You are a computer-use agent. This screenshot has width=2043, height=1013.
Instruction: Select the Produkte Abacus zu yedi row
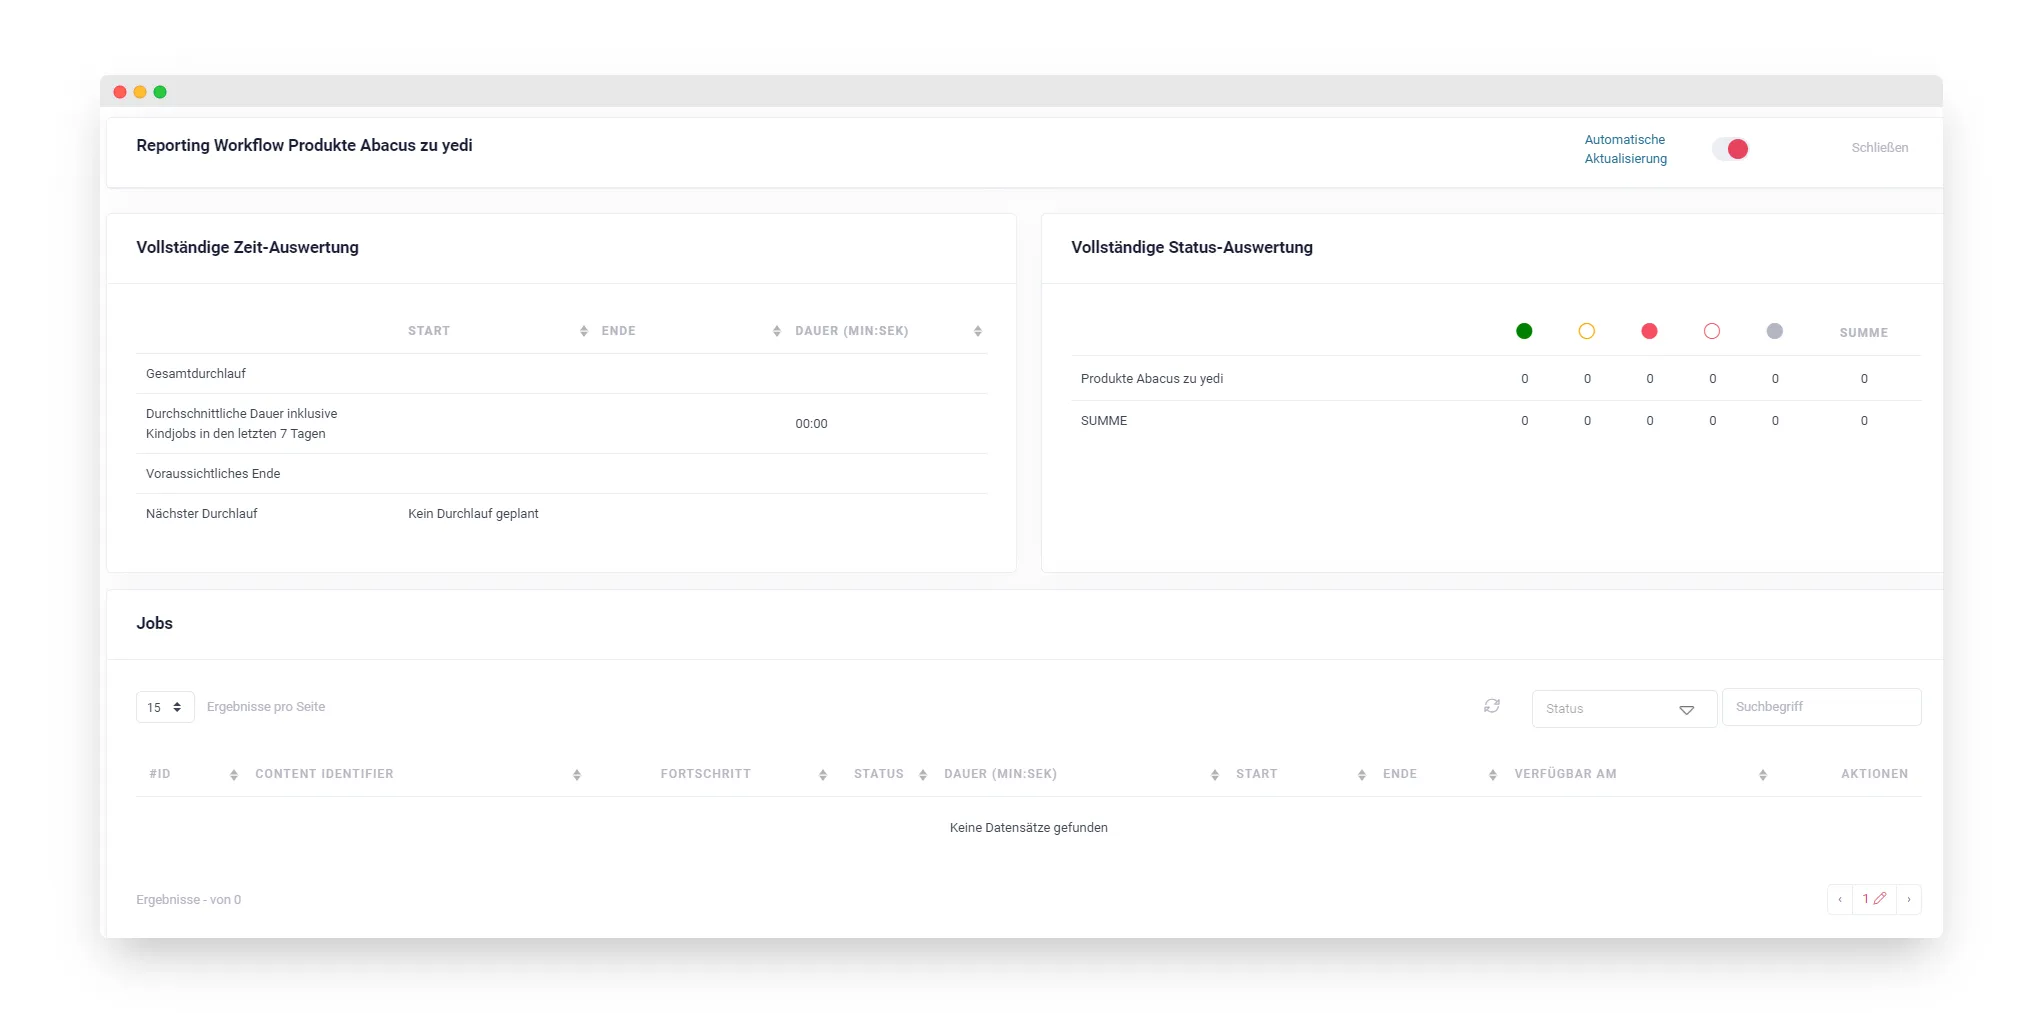tap(1495, 379)
